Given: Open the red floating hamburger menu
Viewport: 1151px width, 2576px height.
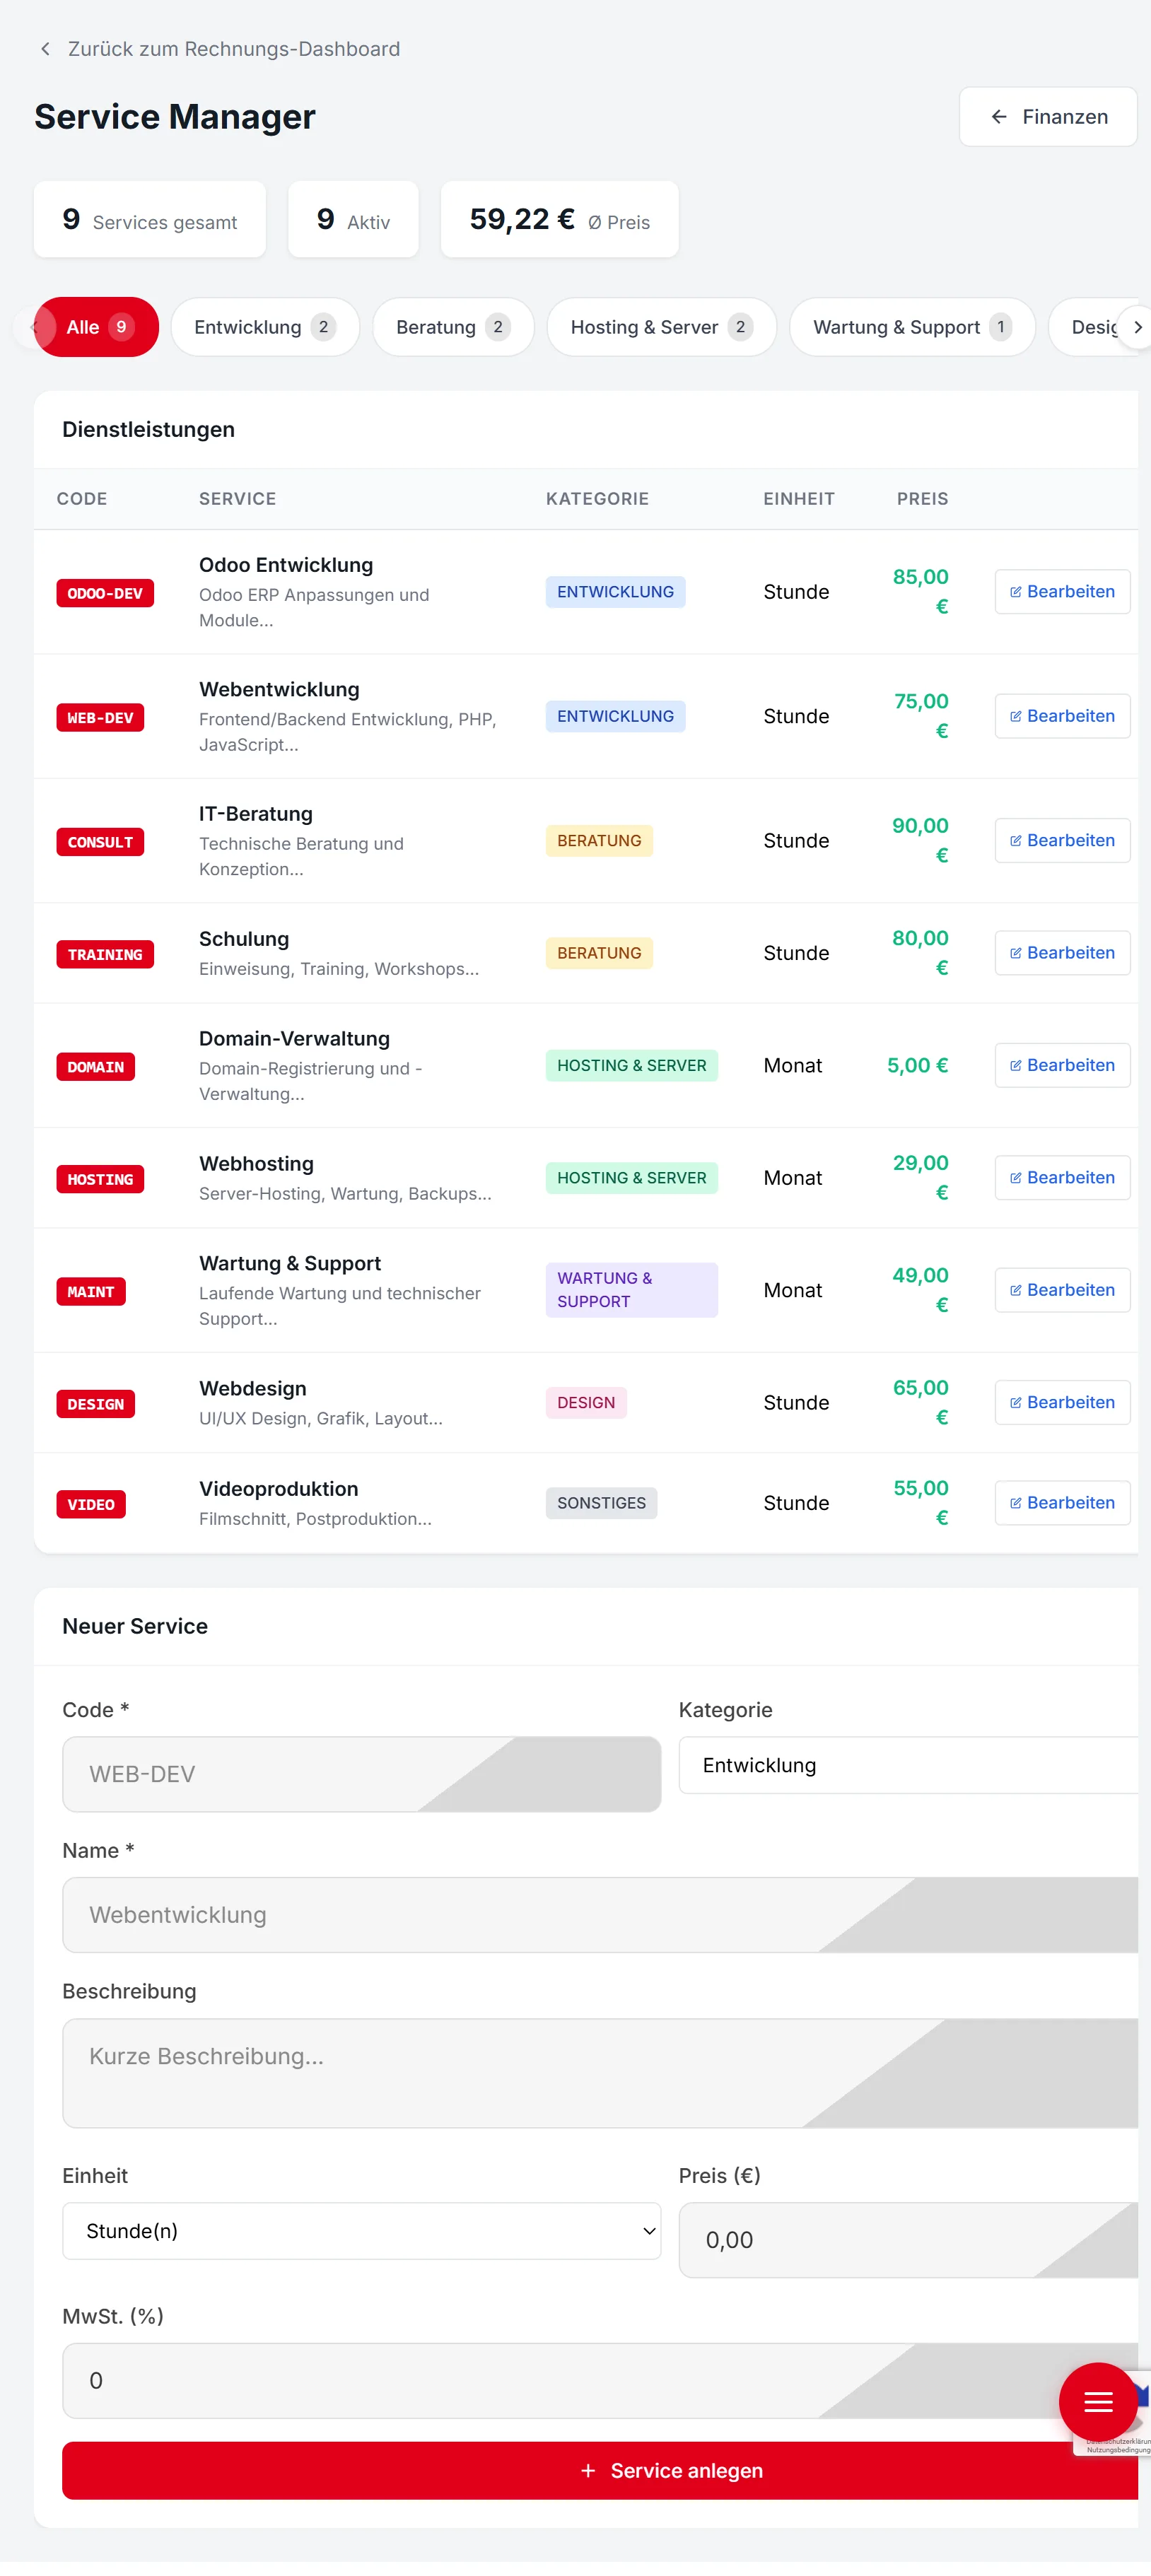Looking at the screenshot, I should coord(1097,2402).
